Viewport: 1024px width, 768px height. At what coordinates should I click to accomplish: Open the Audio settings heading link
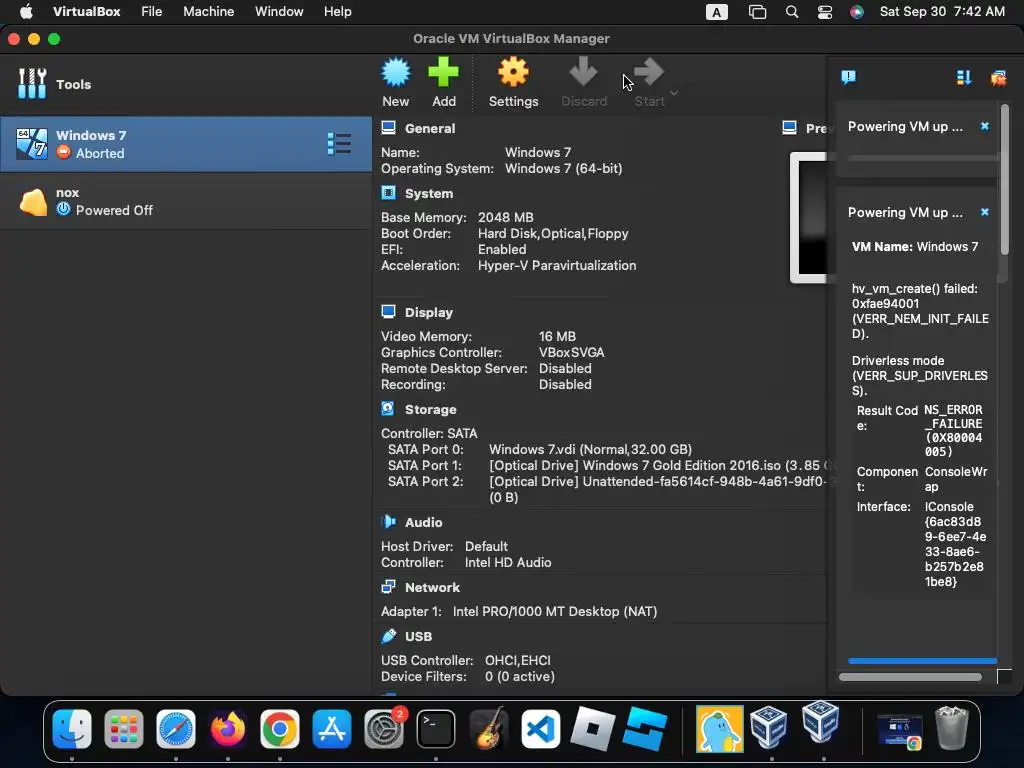pyautogui.click(x=423, y=522)
